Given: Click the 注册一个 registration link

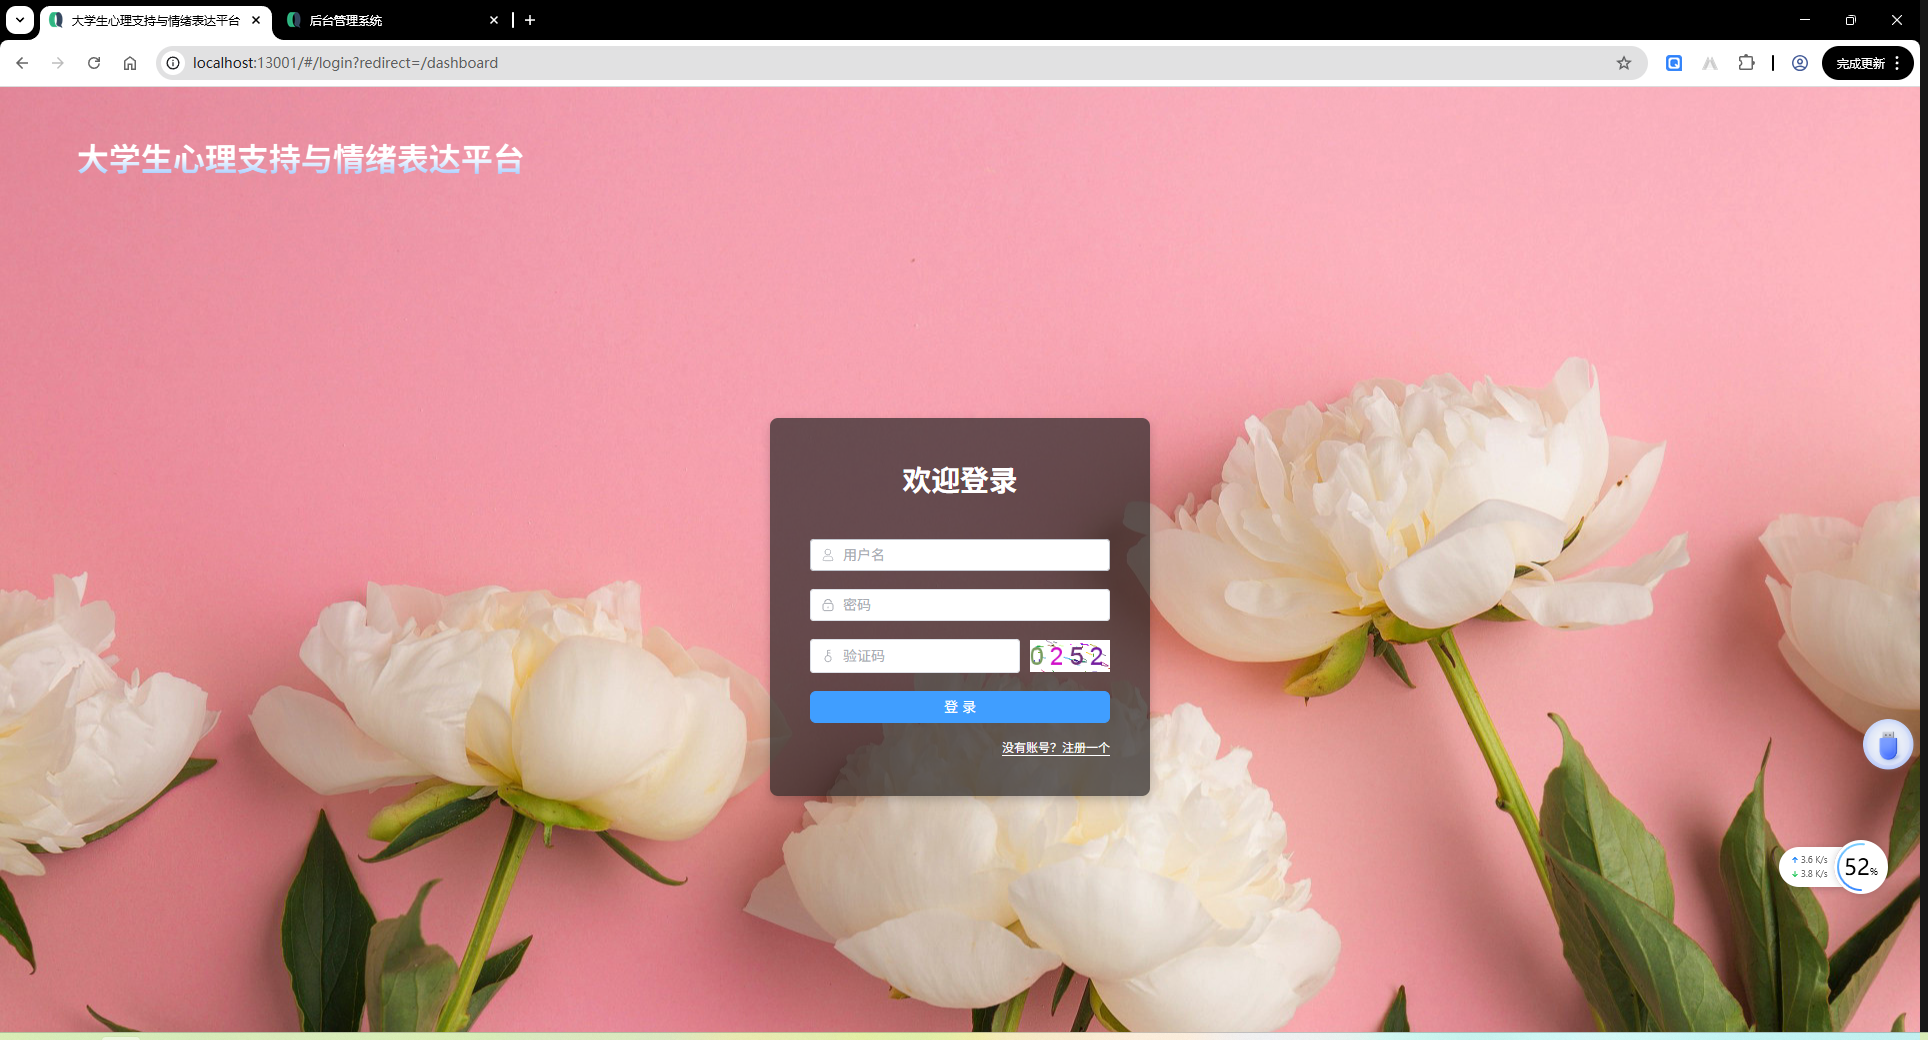Looking at the screenshot, I should pos(1084,748).
